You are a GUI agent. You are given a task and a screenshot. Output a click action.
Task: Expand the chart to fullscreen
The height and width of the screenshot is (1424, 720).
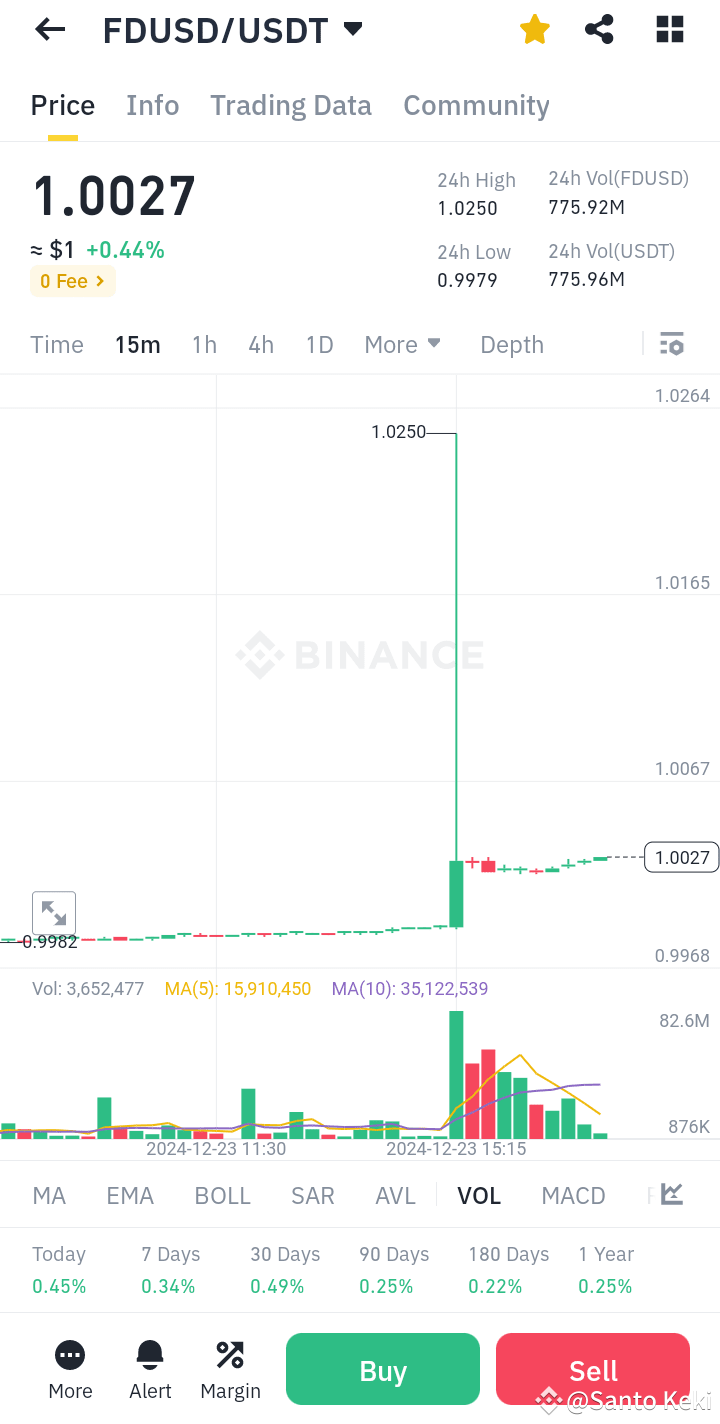click(53, 913)
